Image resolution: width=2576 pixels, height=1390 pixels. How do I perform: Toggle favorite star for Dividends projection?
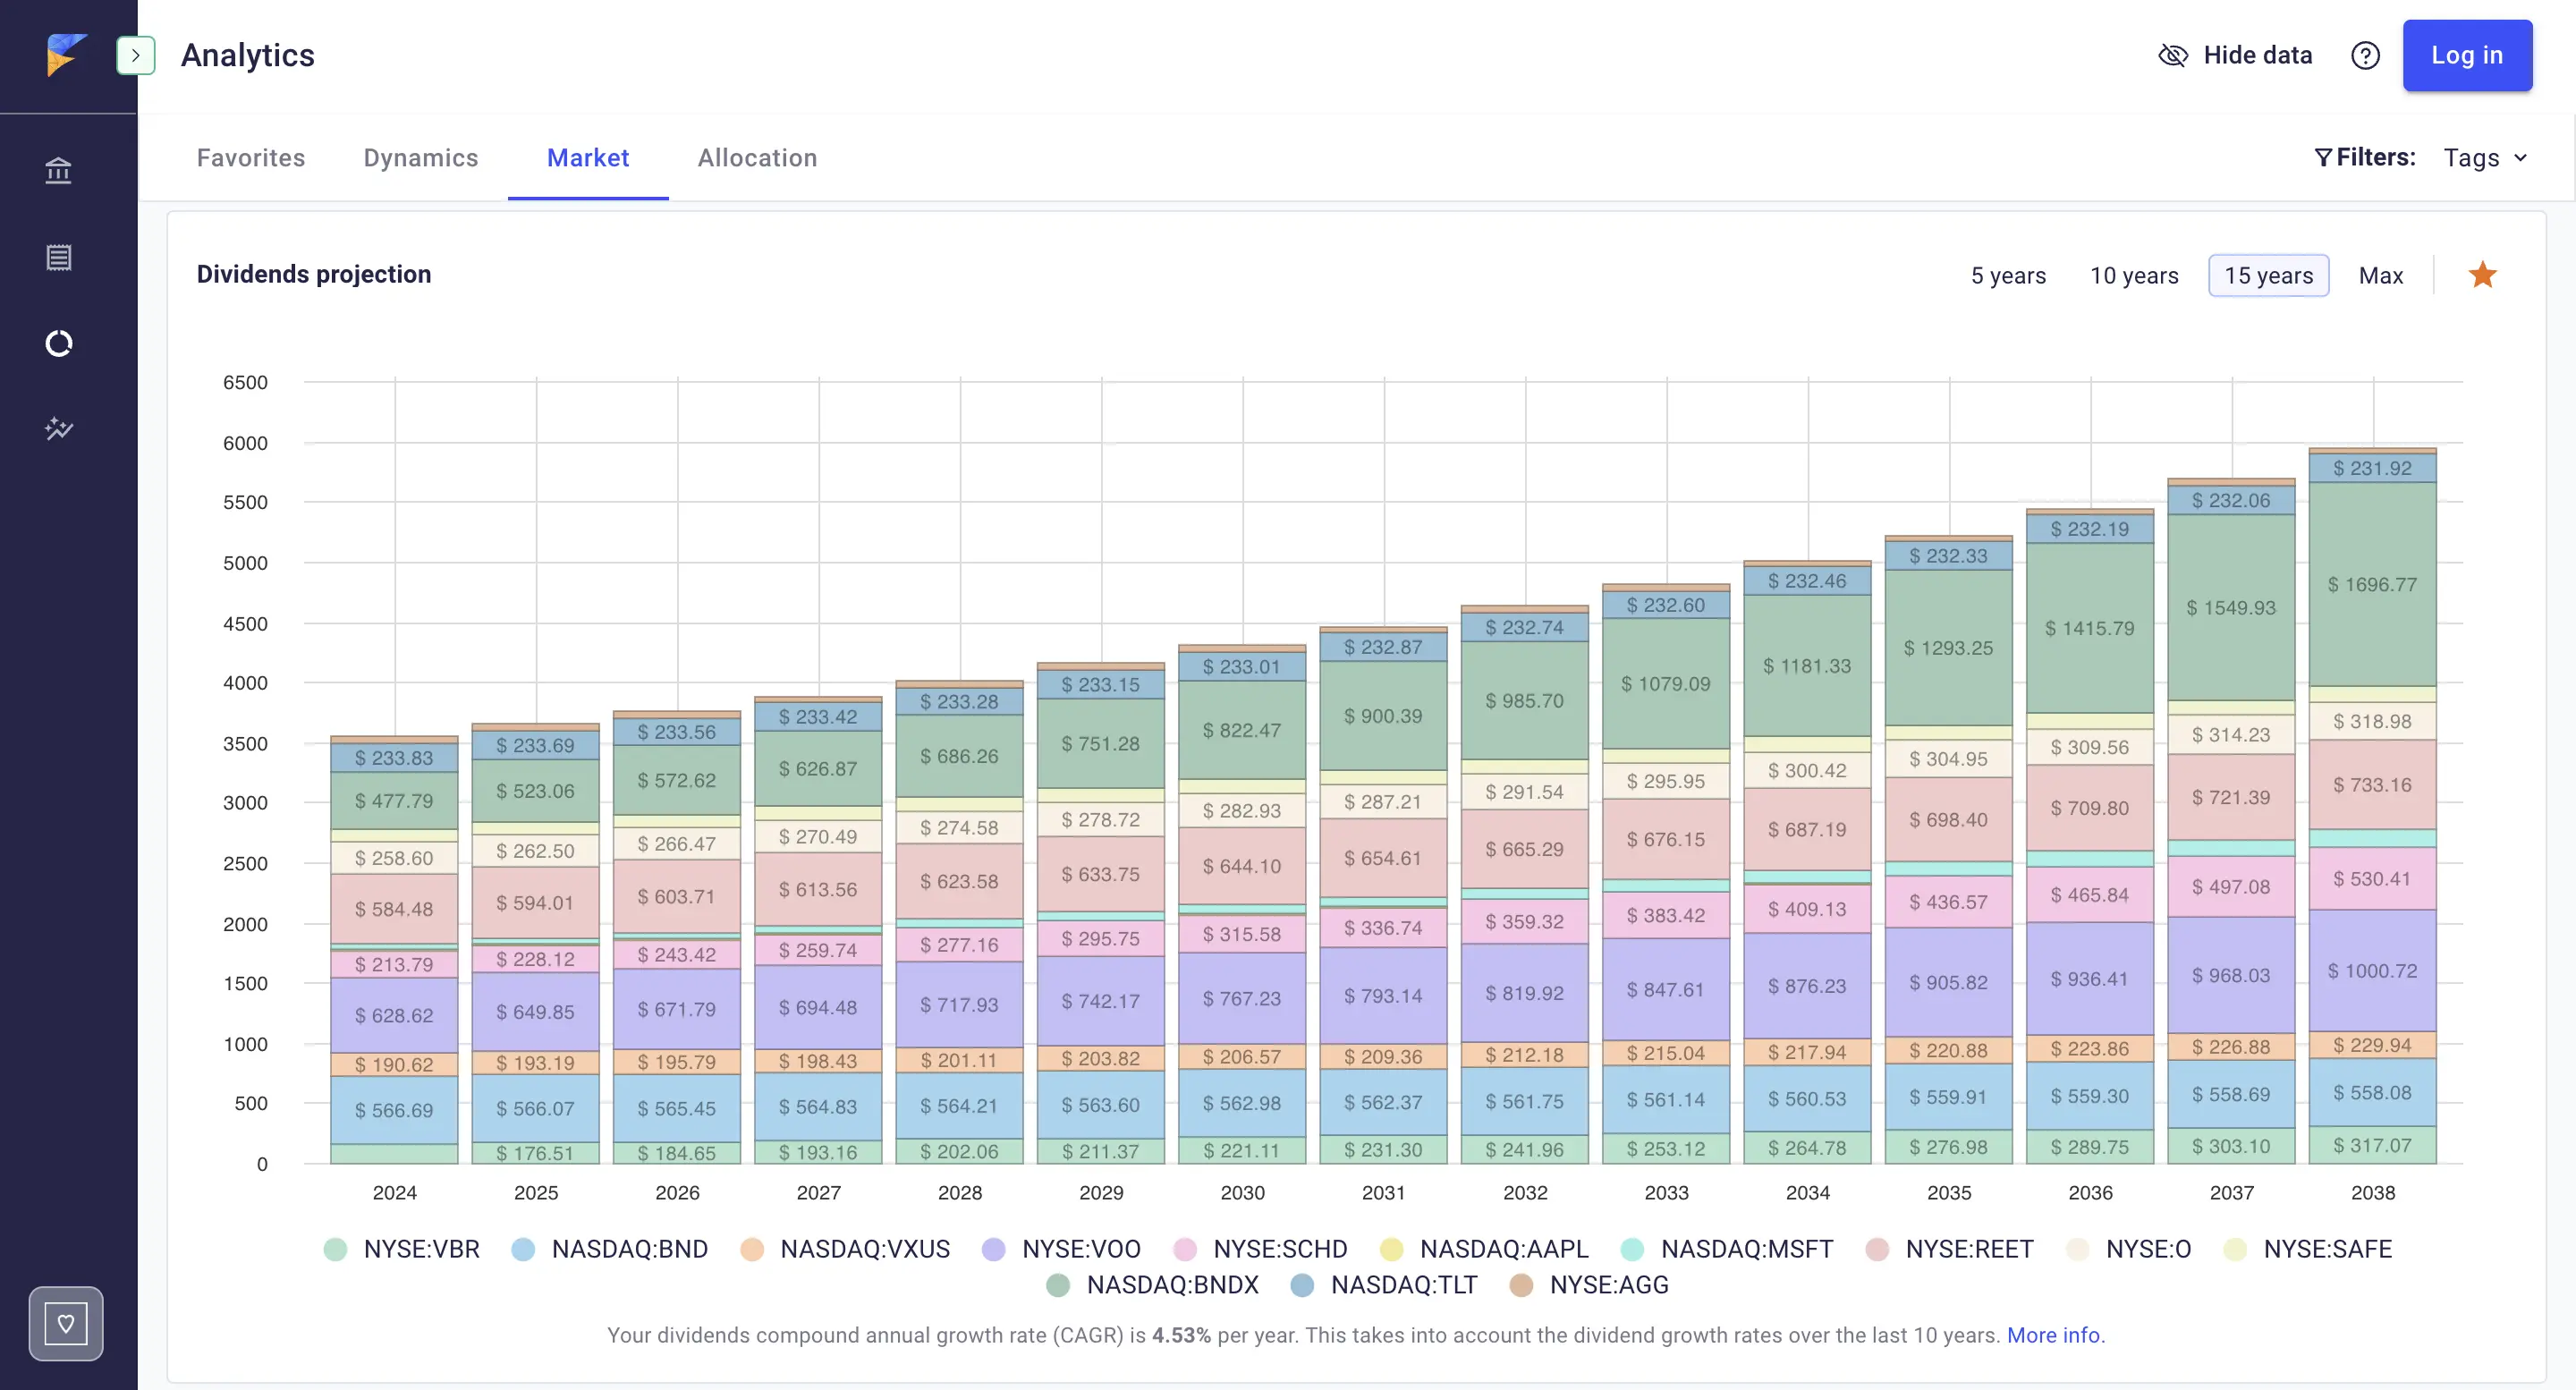point(2482,275)
